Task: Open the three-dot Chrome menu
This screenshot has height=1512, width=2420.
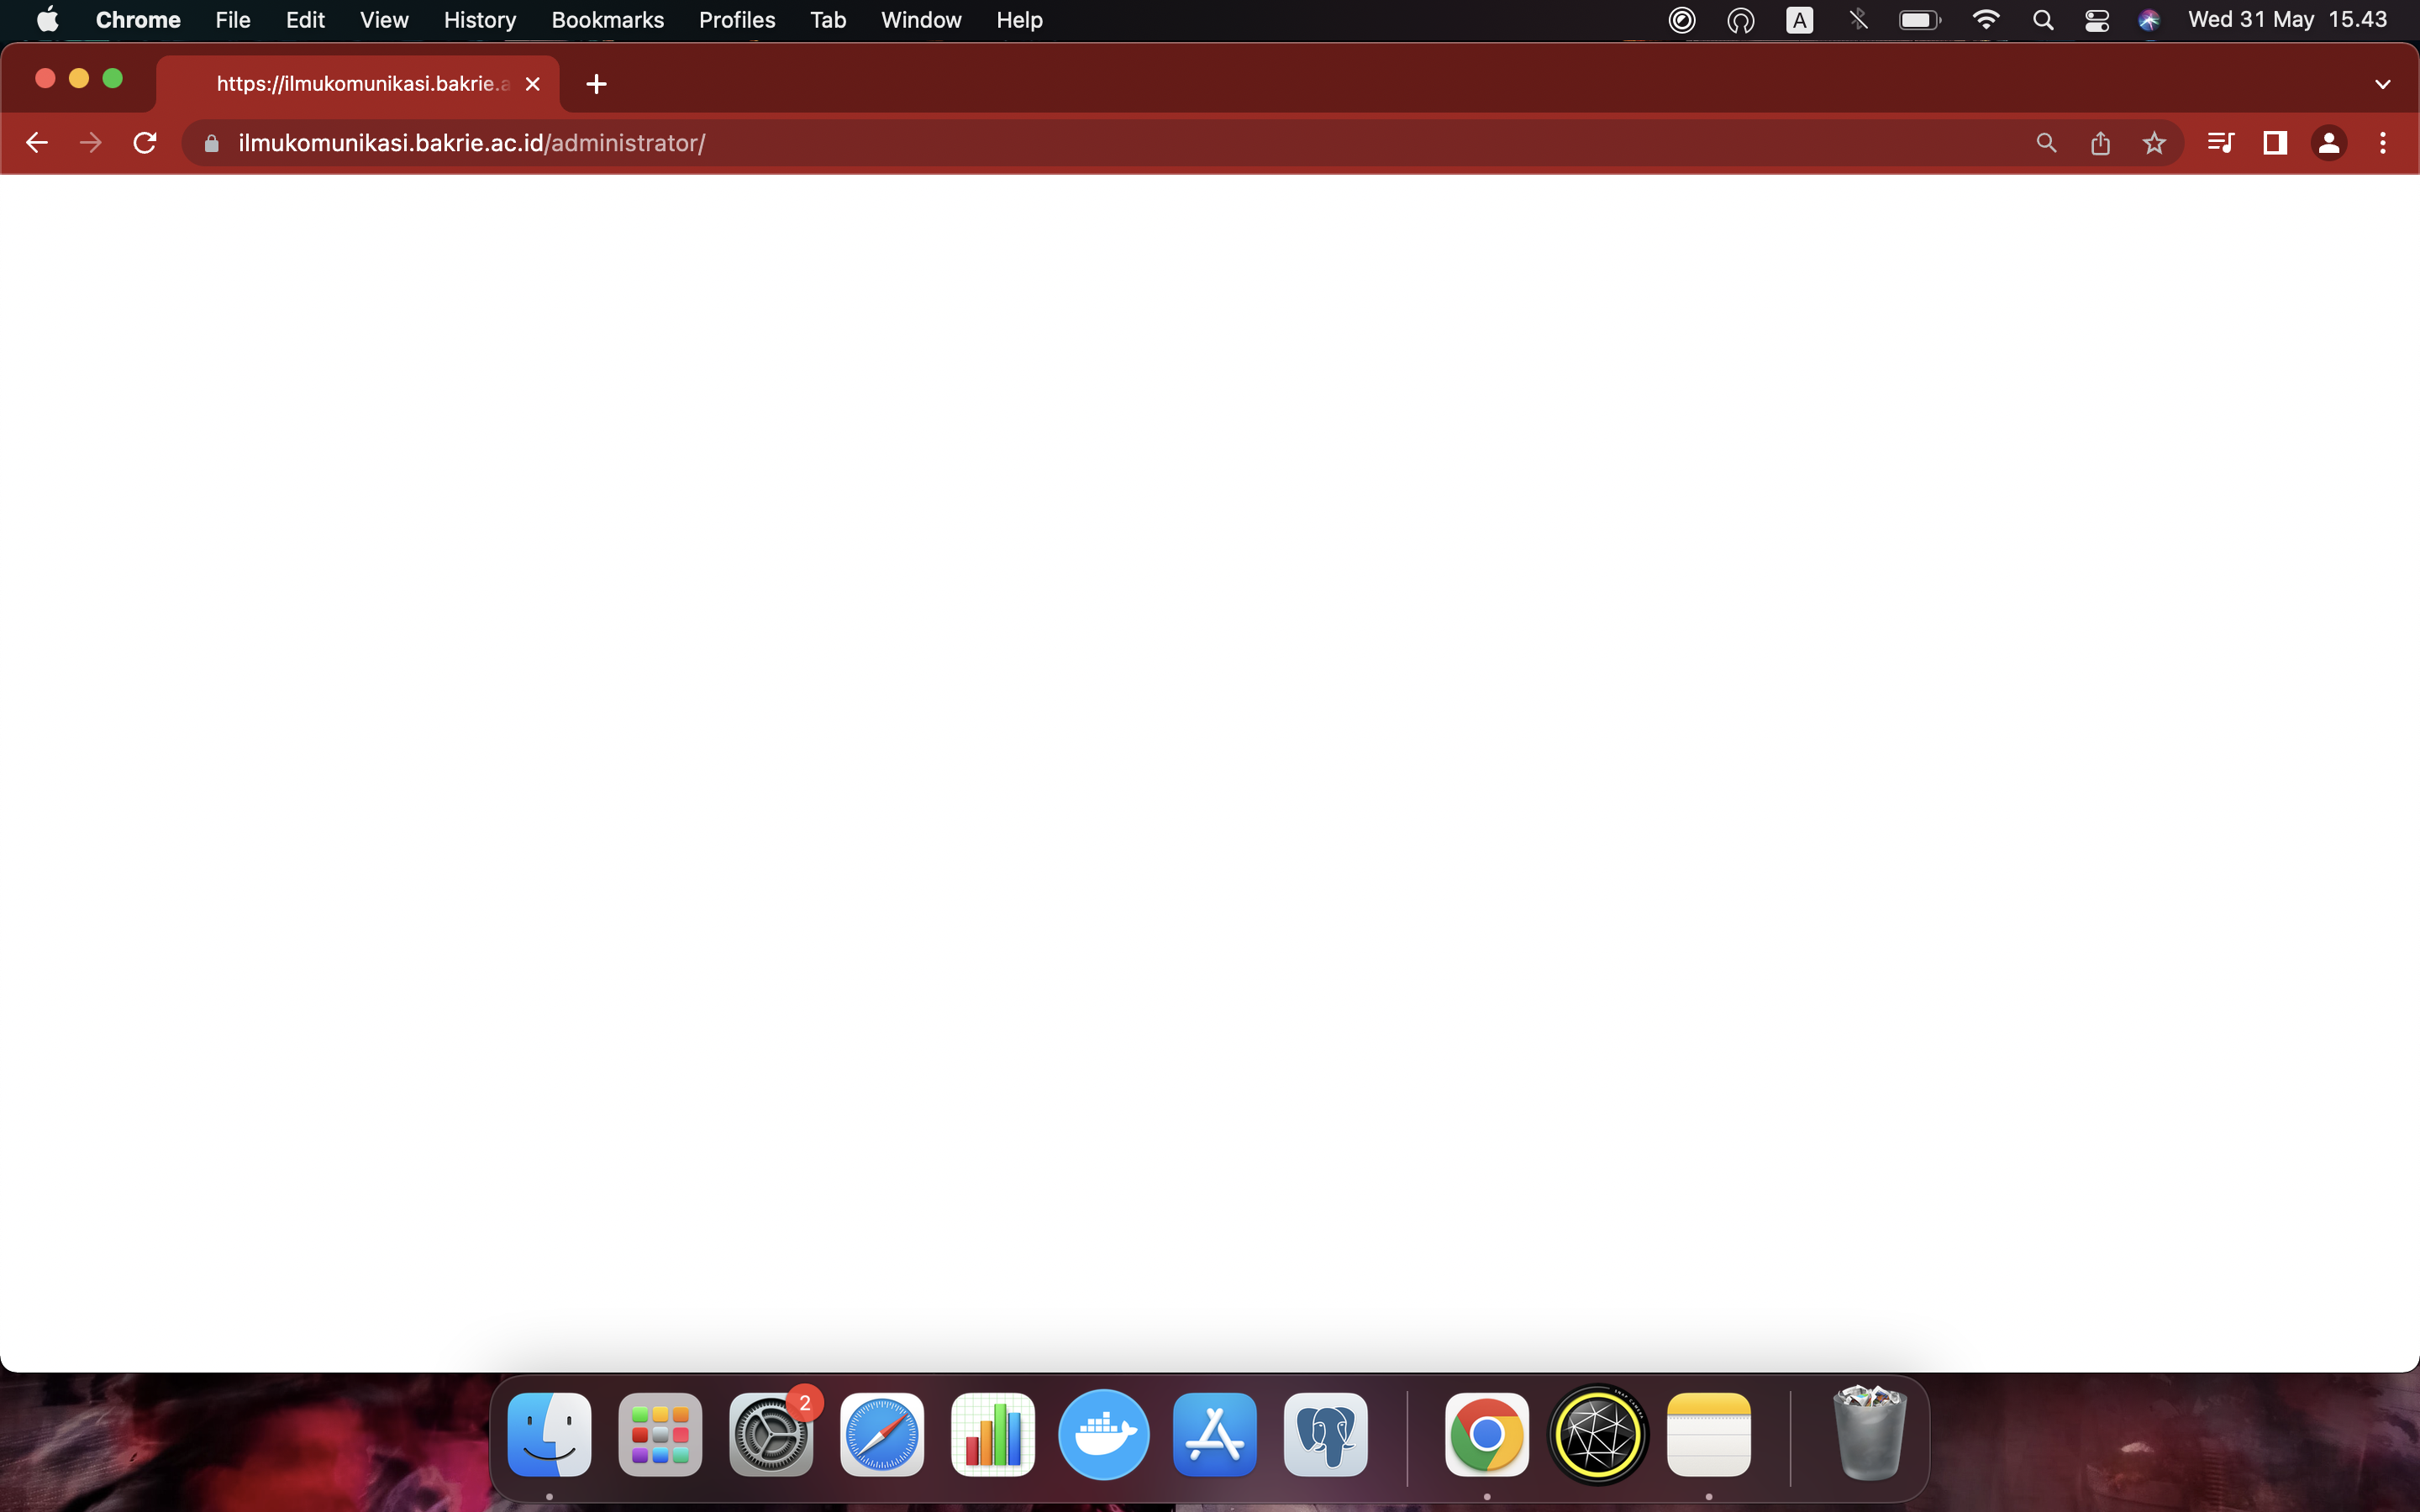Action: click(2383, 143)
